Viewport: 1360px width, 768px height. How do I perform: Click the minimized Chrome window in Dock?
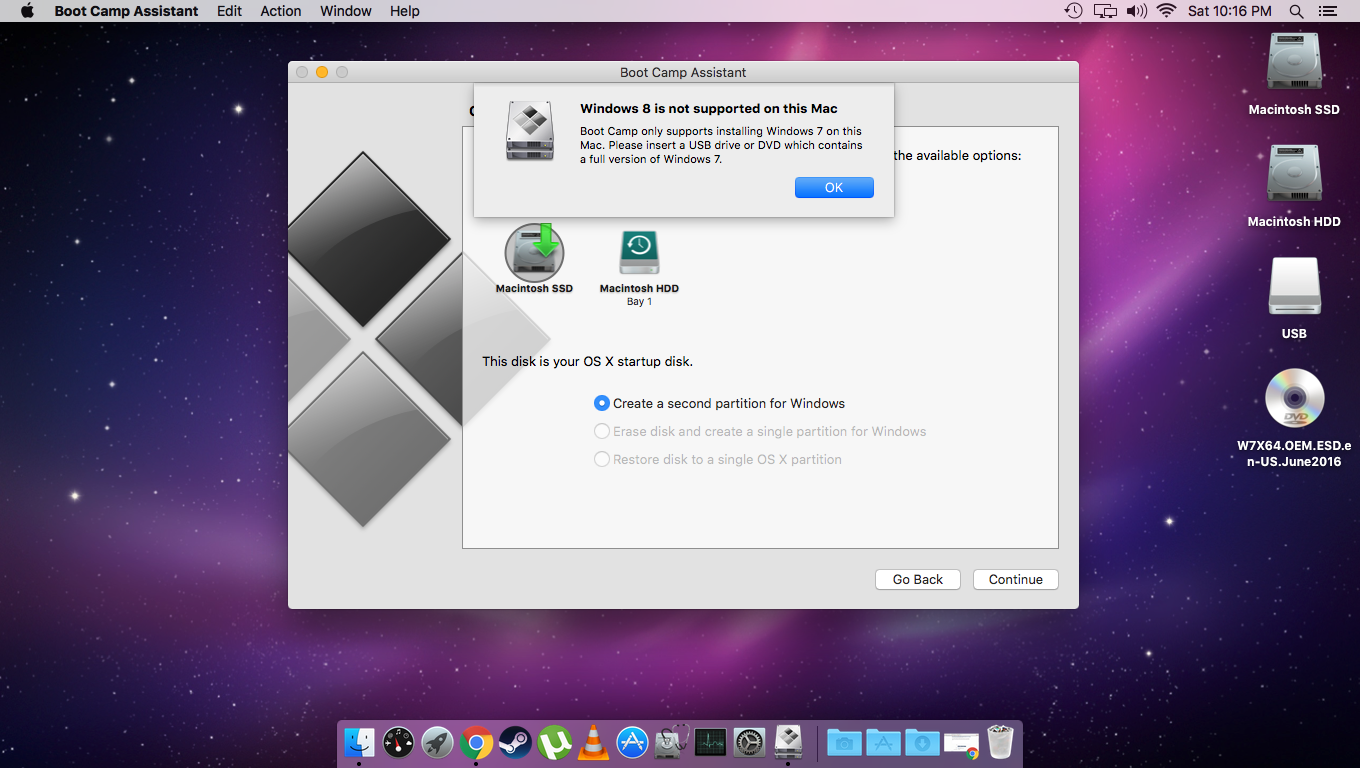pos(961,744)
